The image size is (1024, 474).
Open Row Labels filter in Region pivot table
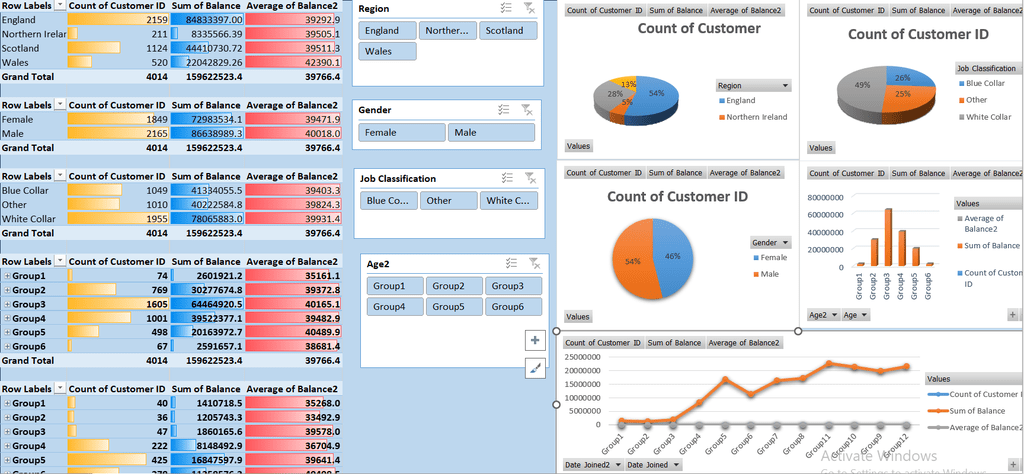(60, 6)
